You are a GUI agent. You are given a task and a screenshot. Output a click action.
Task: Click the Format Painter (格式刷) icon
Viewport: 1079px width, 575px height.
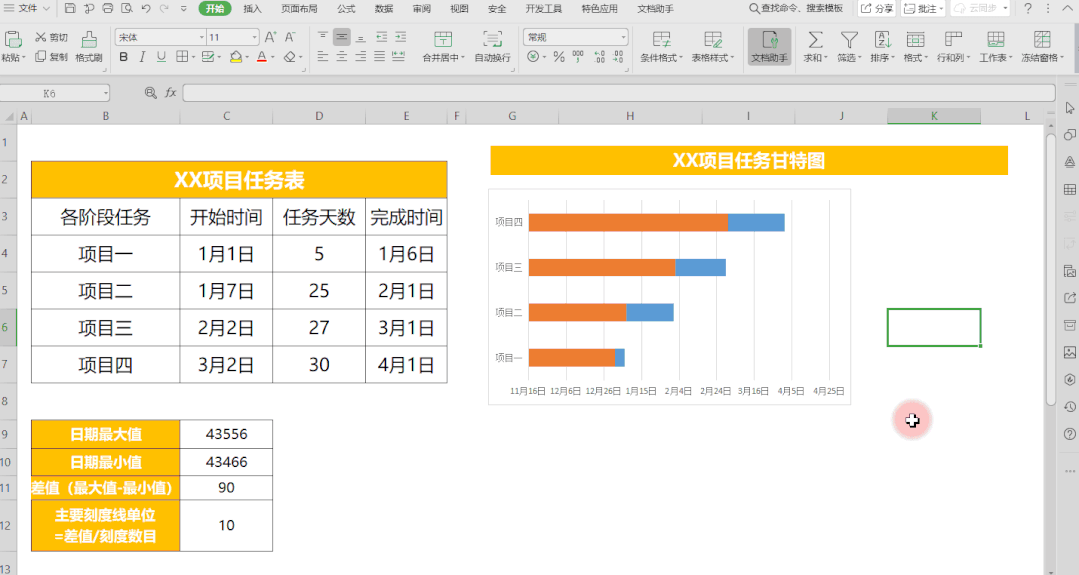click(89, 41)
